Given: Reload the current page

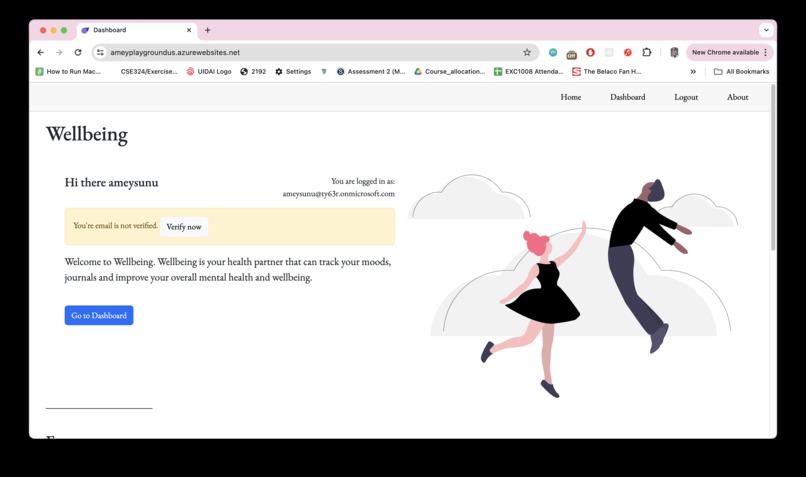Looking at the screenshot, I should click(x=78, y=52).
